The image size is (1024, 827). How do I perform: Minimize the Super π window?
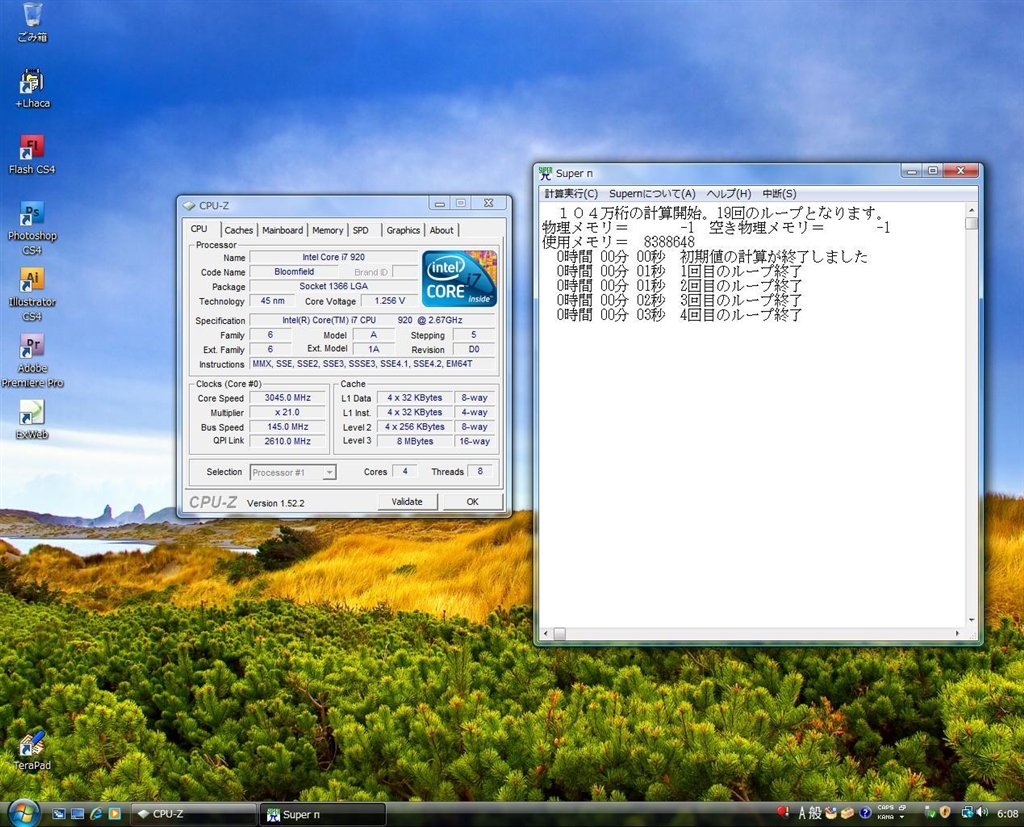[912, 171]
